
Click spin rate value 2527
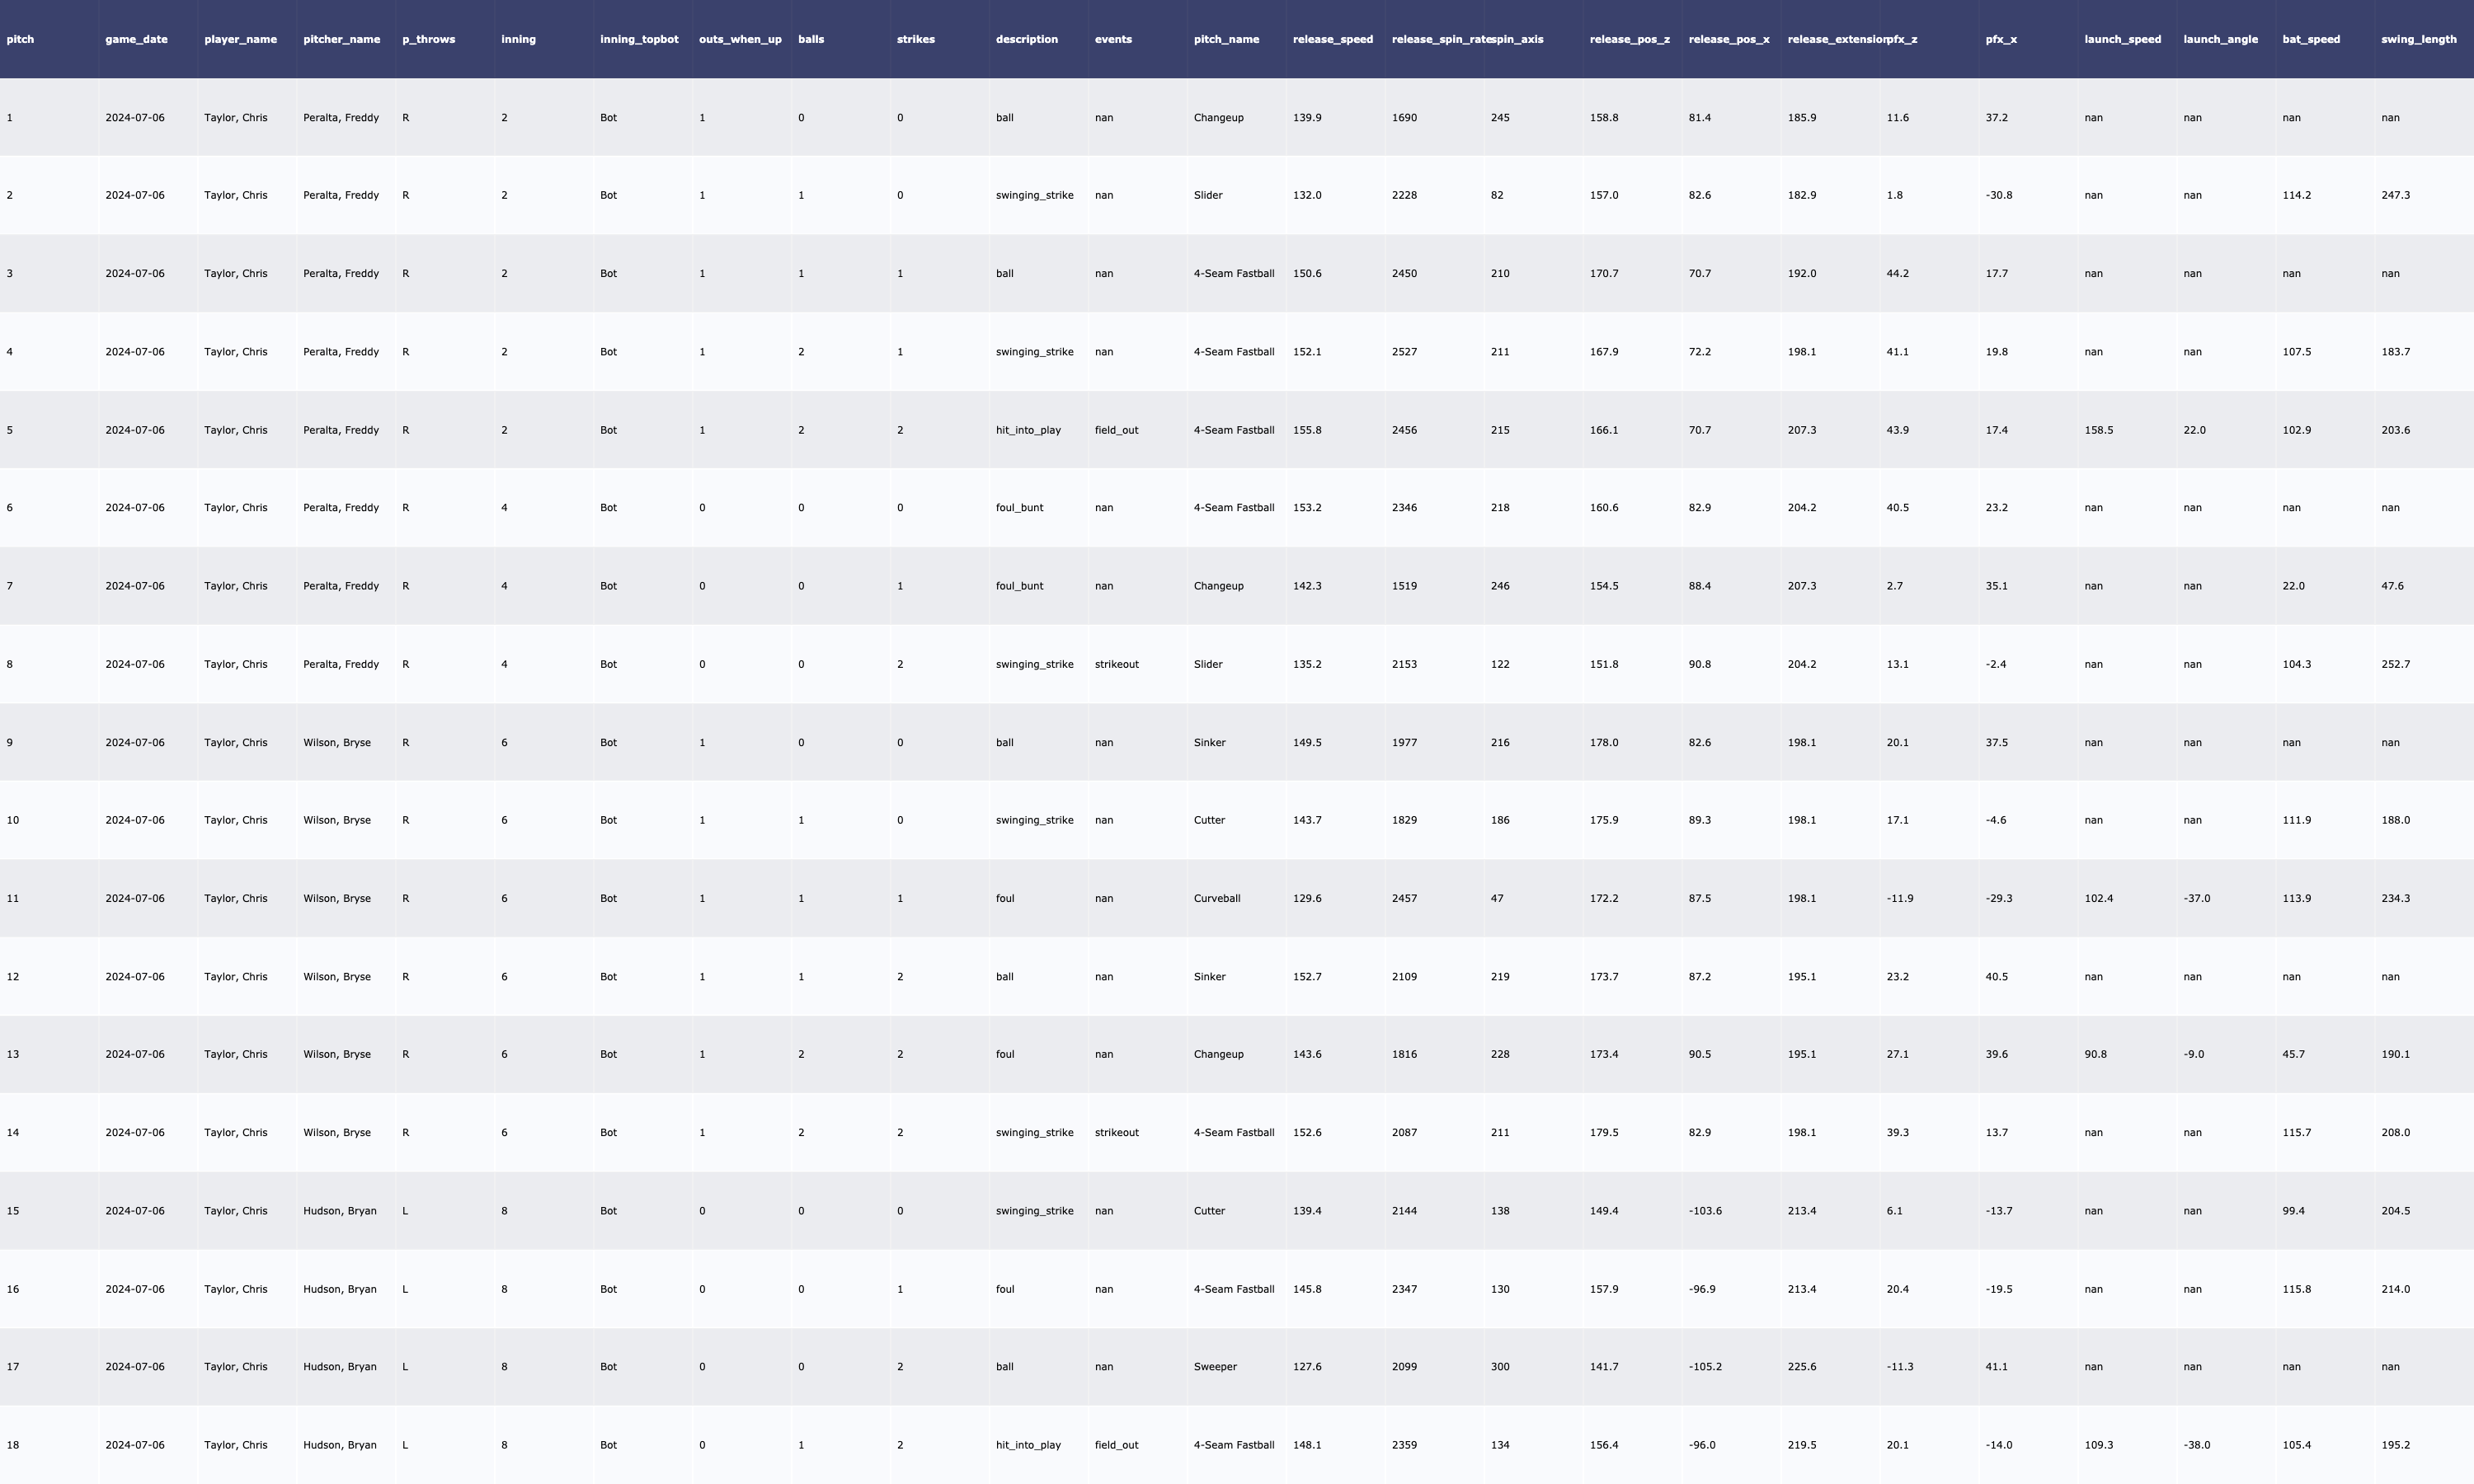(x=1404, y=352)
